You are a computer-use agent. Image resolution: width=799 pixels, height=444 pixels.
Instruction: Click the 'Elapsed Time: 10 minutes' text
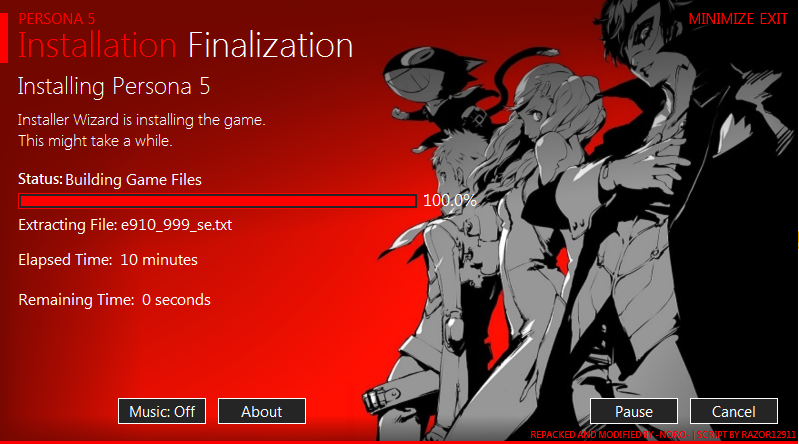(108, 260)
